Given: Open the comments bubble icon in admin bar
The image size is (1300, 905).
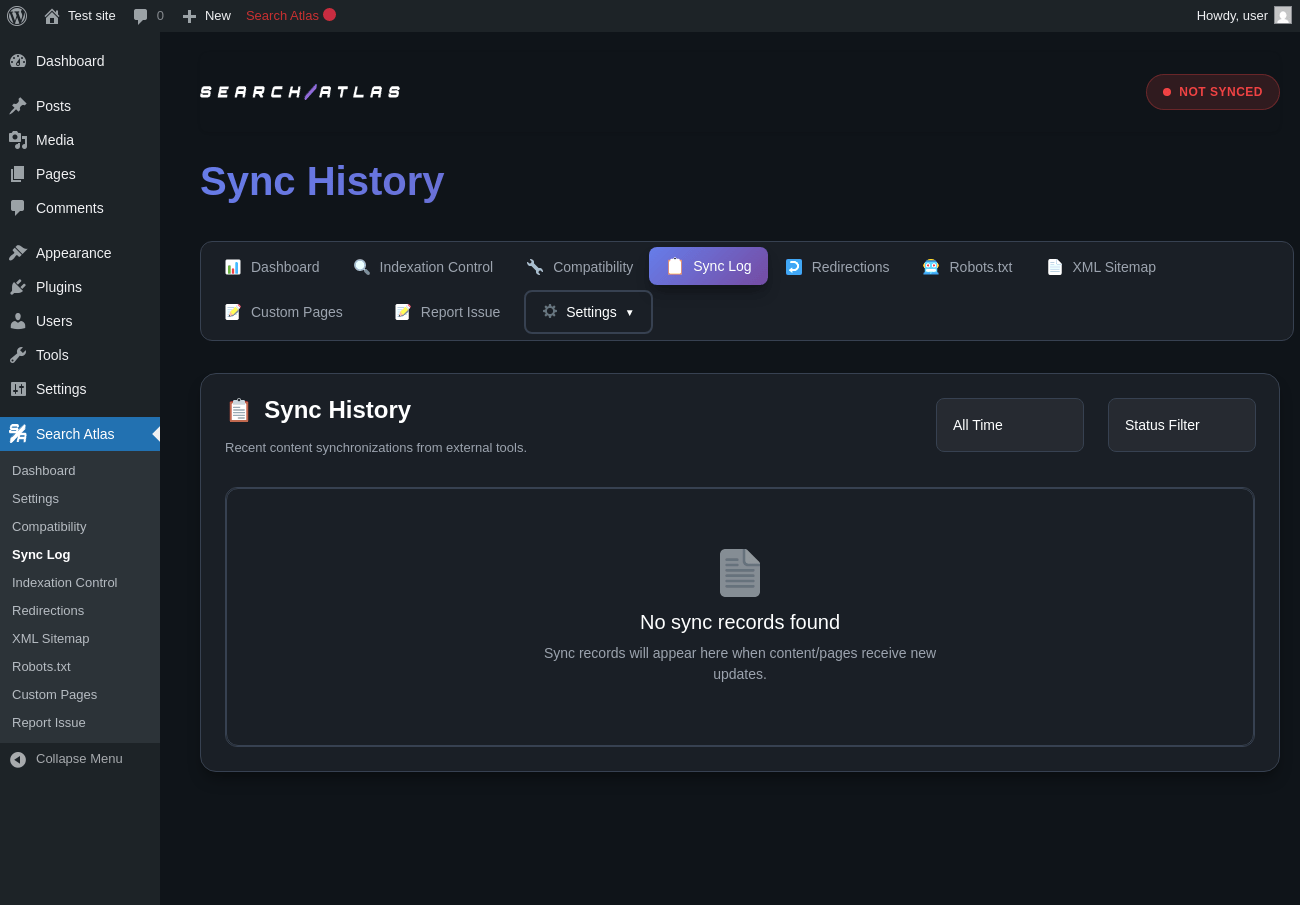Looking at the screenshot, I should (x=141, y=16).
